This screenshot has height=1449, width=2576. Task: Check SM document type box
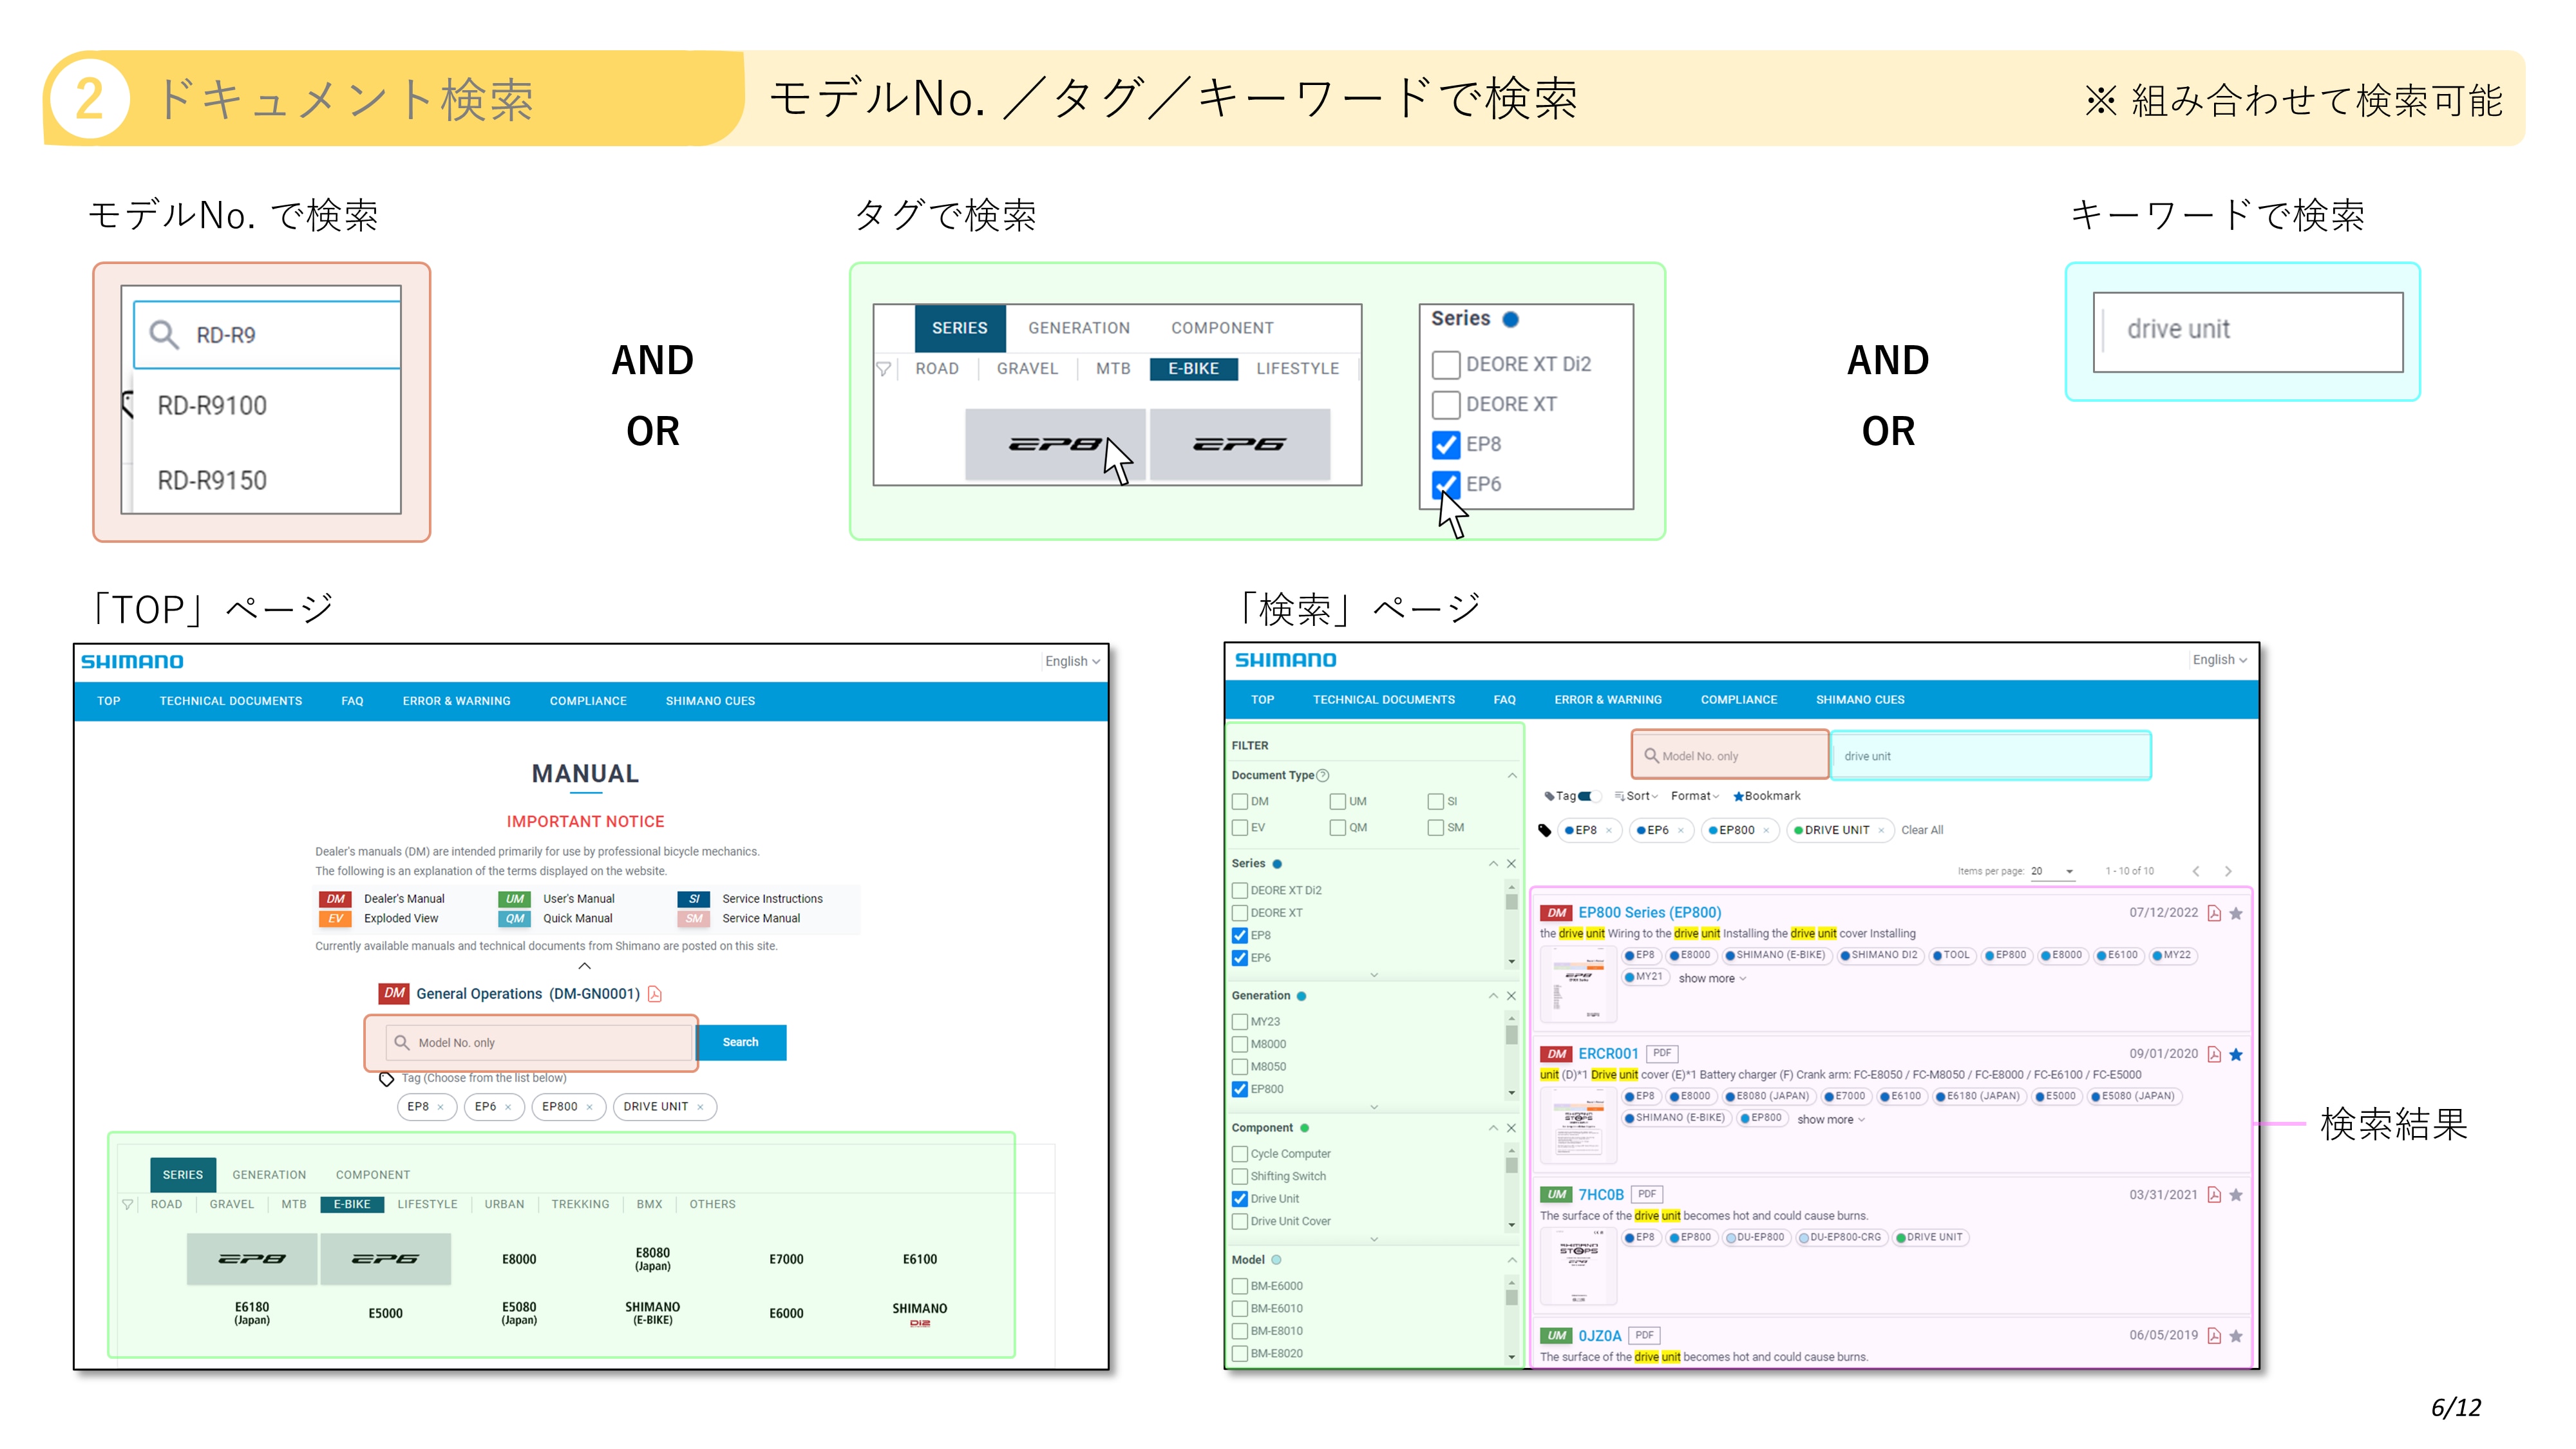pyautogui.click(x=1436, y=827)
